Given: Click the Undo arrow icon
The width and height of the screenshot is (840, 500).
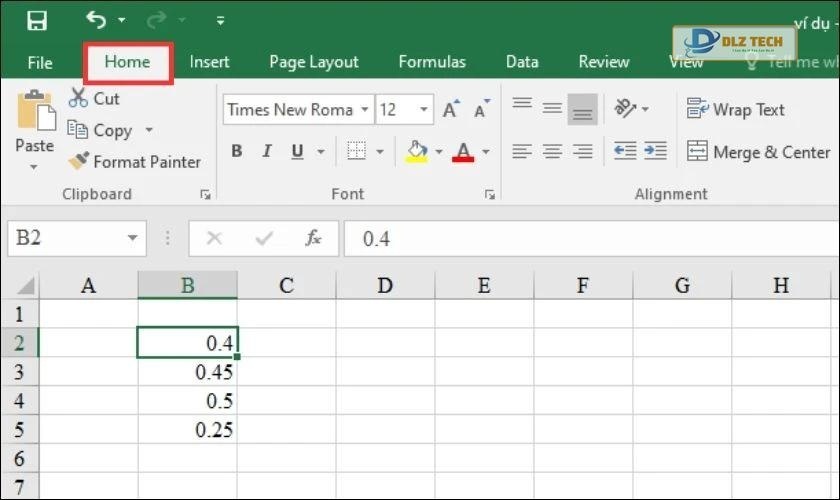Looking at the screenshot, I should pos(96,20).
